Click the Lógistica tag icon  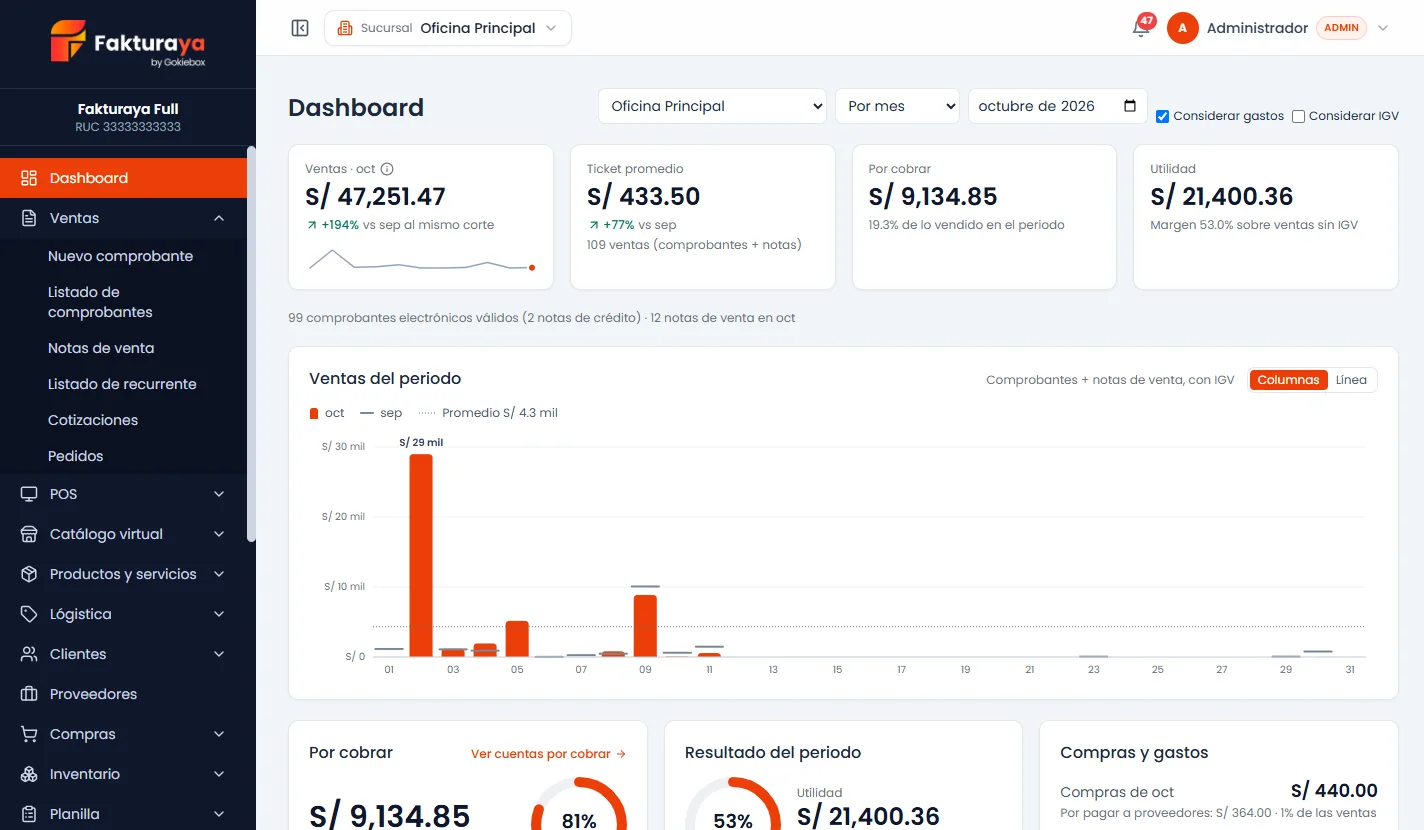29,614
